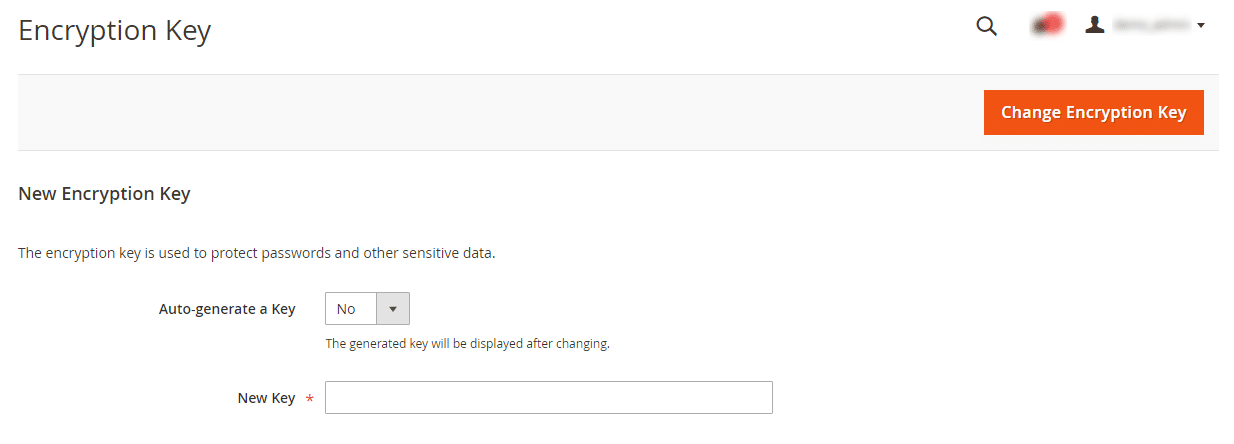Click the red notification count badge
Image resolution: width=1234 pixels, height=444 pixels.
pos(1052,22)
